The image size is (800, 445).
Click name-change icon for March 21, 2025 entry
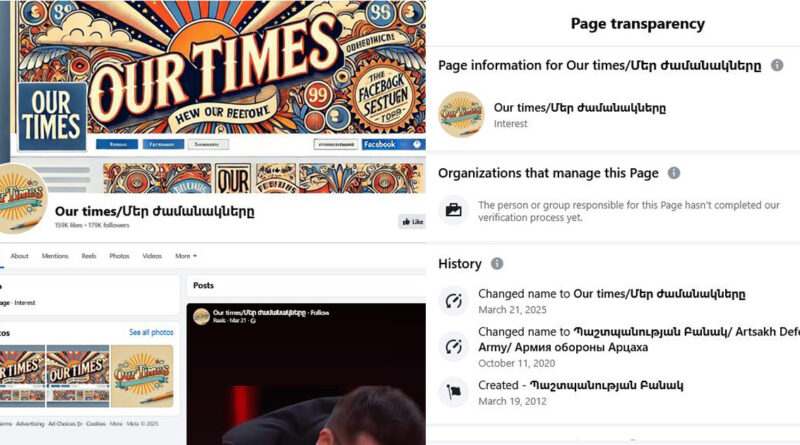click(454, 301)
